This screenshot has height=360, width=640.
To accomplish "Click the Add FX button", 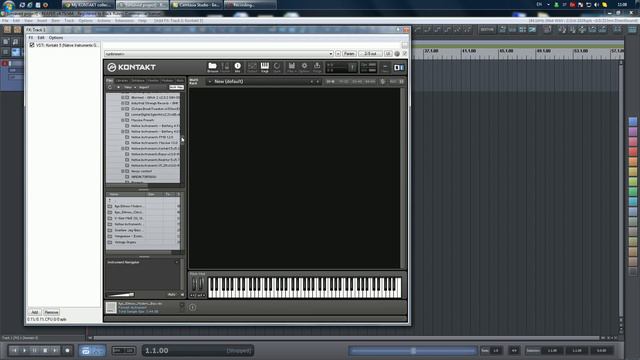I will [35, 312].
